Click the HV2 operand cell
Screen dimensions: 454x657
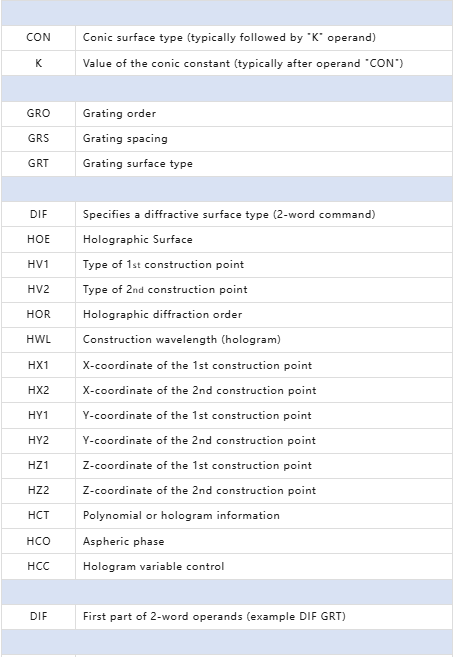(x=38, y=290)
